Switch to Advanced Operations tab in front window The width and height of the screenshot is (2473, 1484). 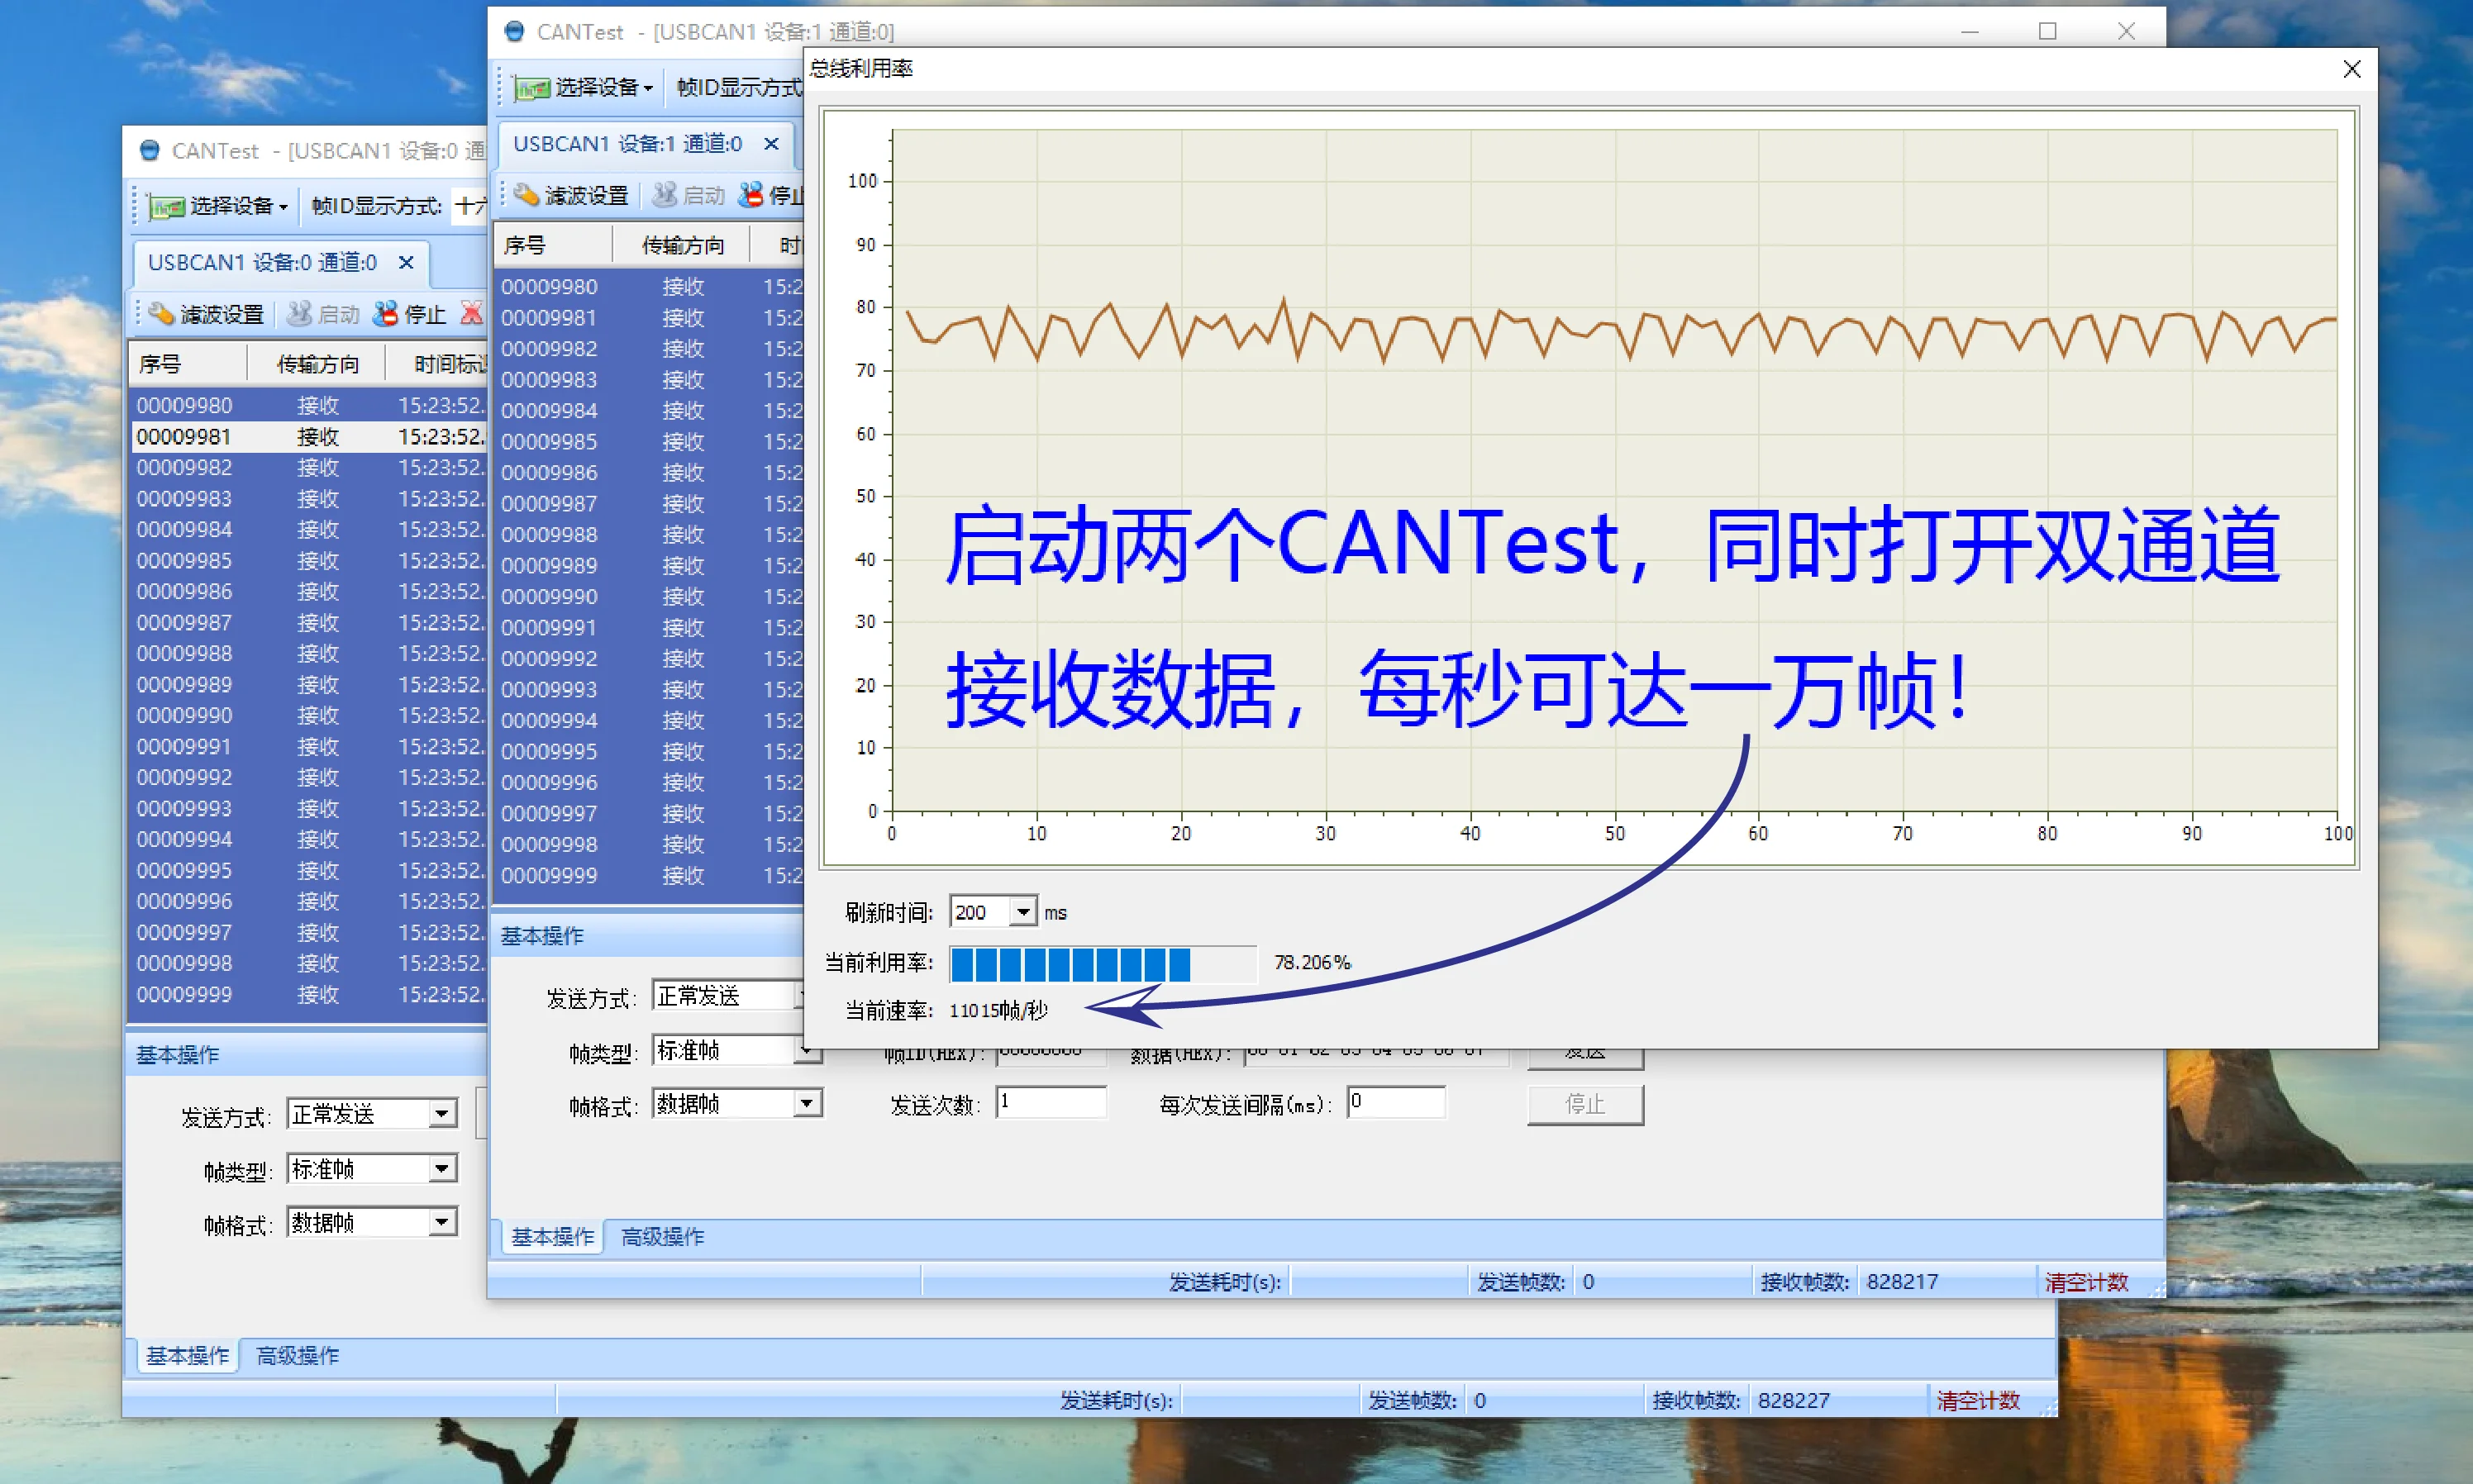(662, 1237)
